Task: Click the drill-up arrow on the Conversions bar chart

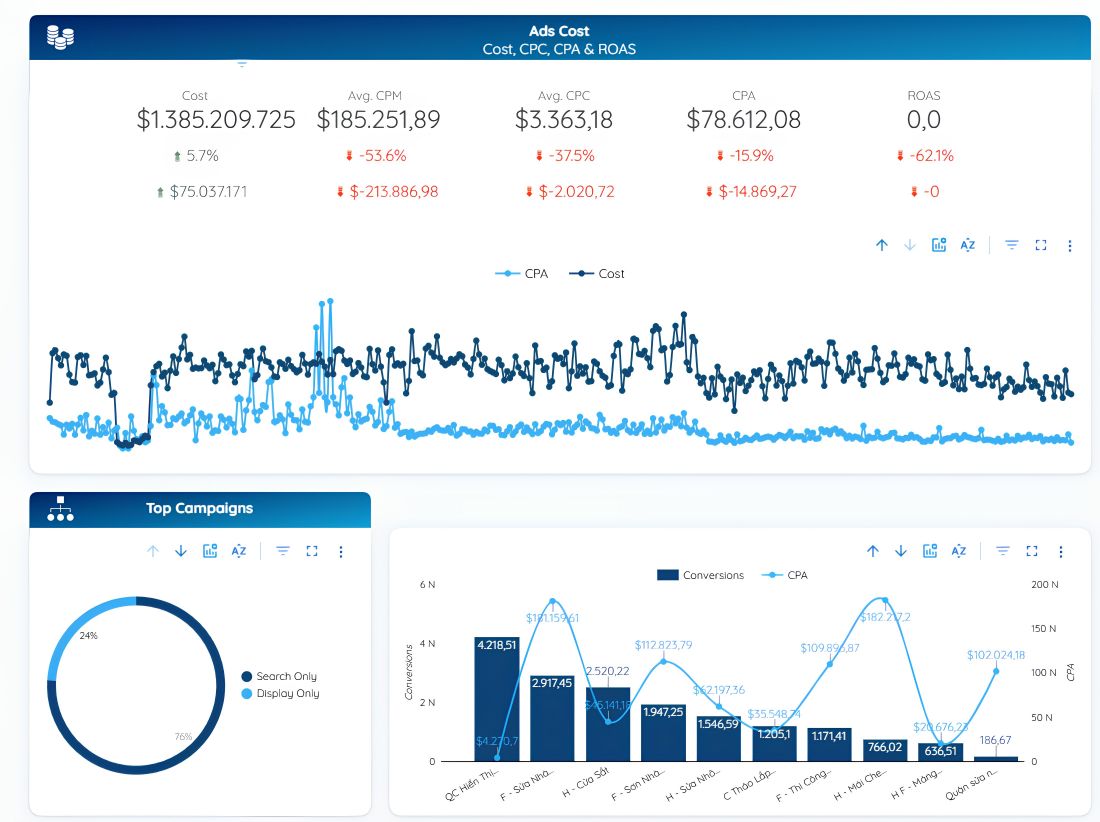Action: pyautogui.click(x=873, y=551)
